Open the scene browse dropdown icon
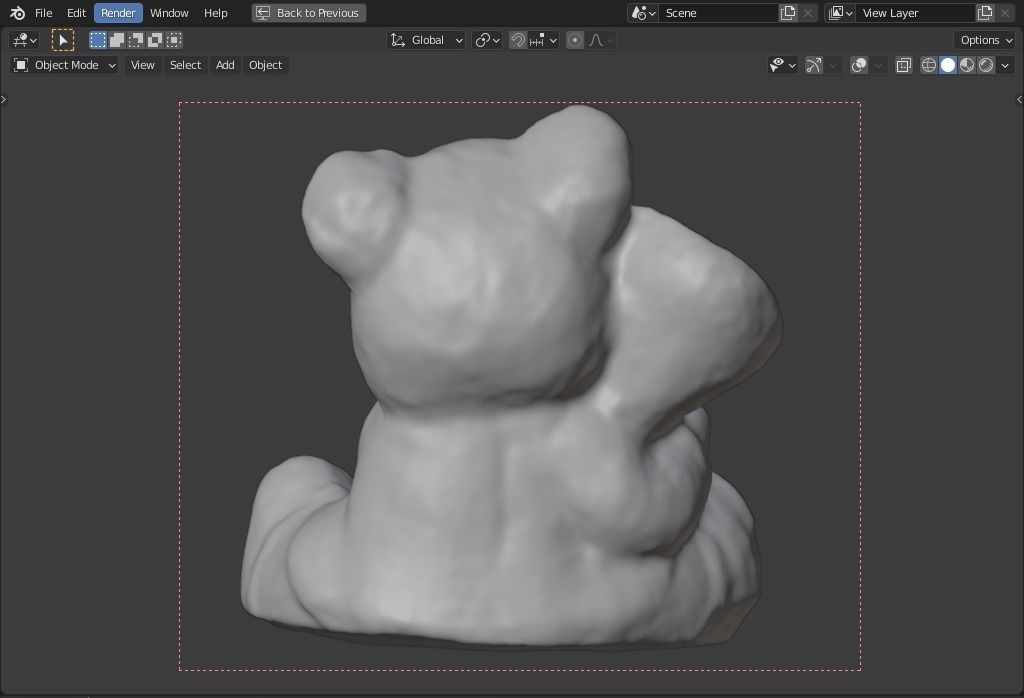The image size is (1024, 698). click(643, 13)
